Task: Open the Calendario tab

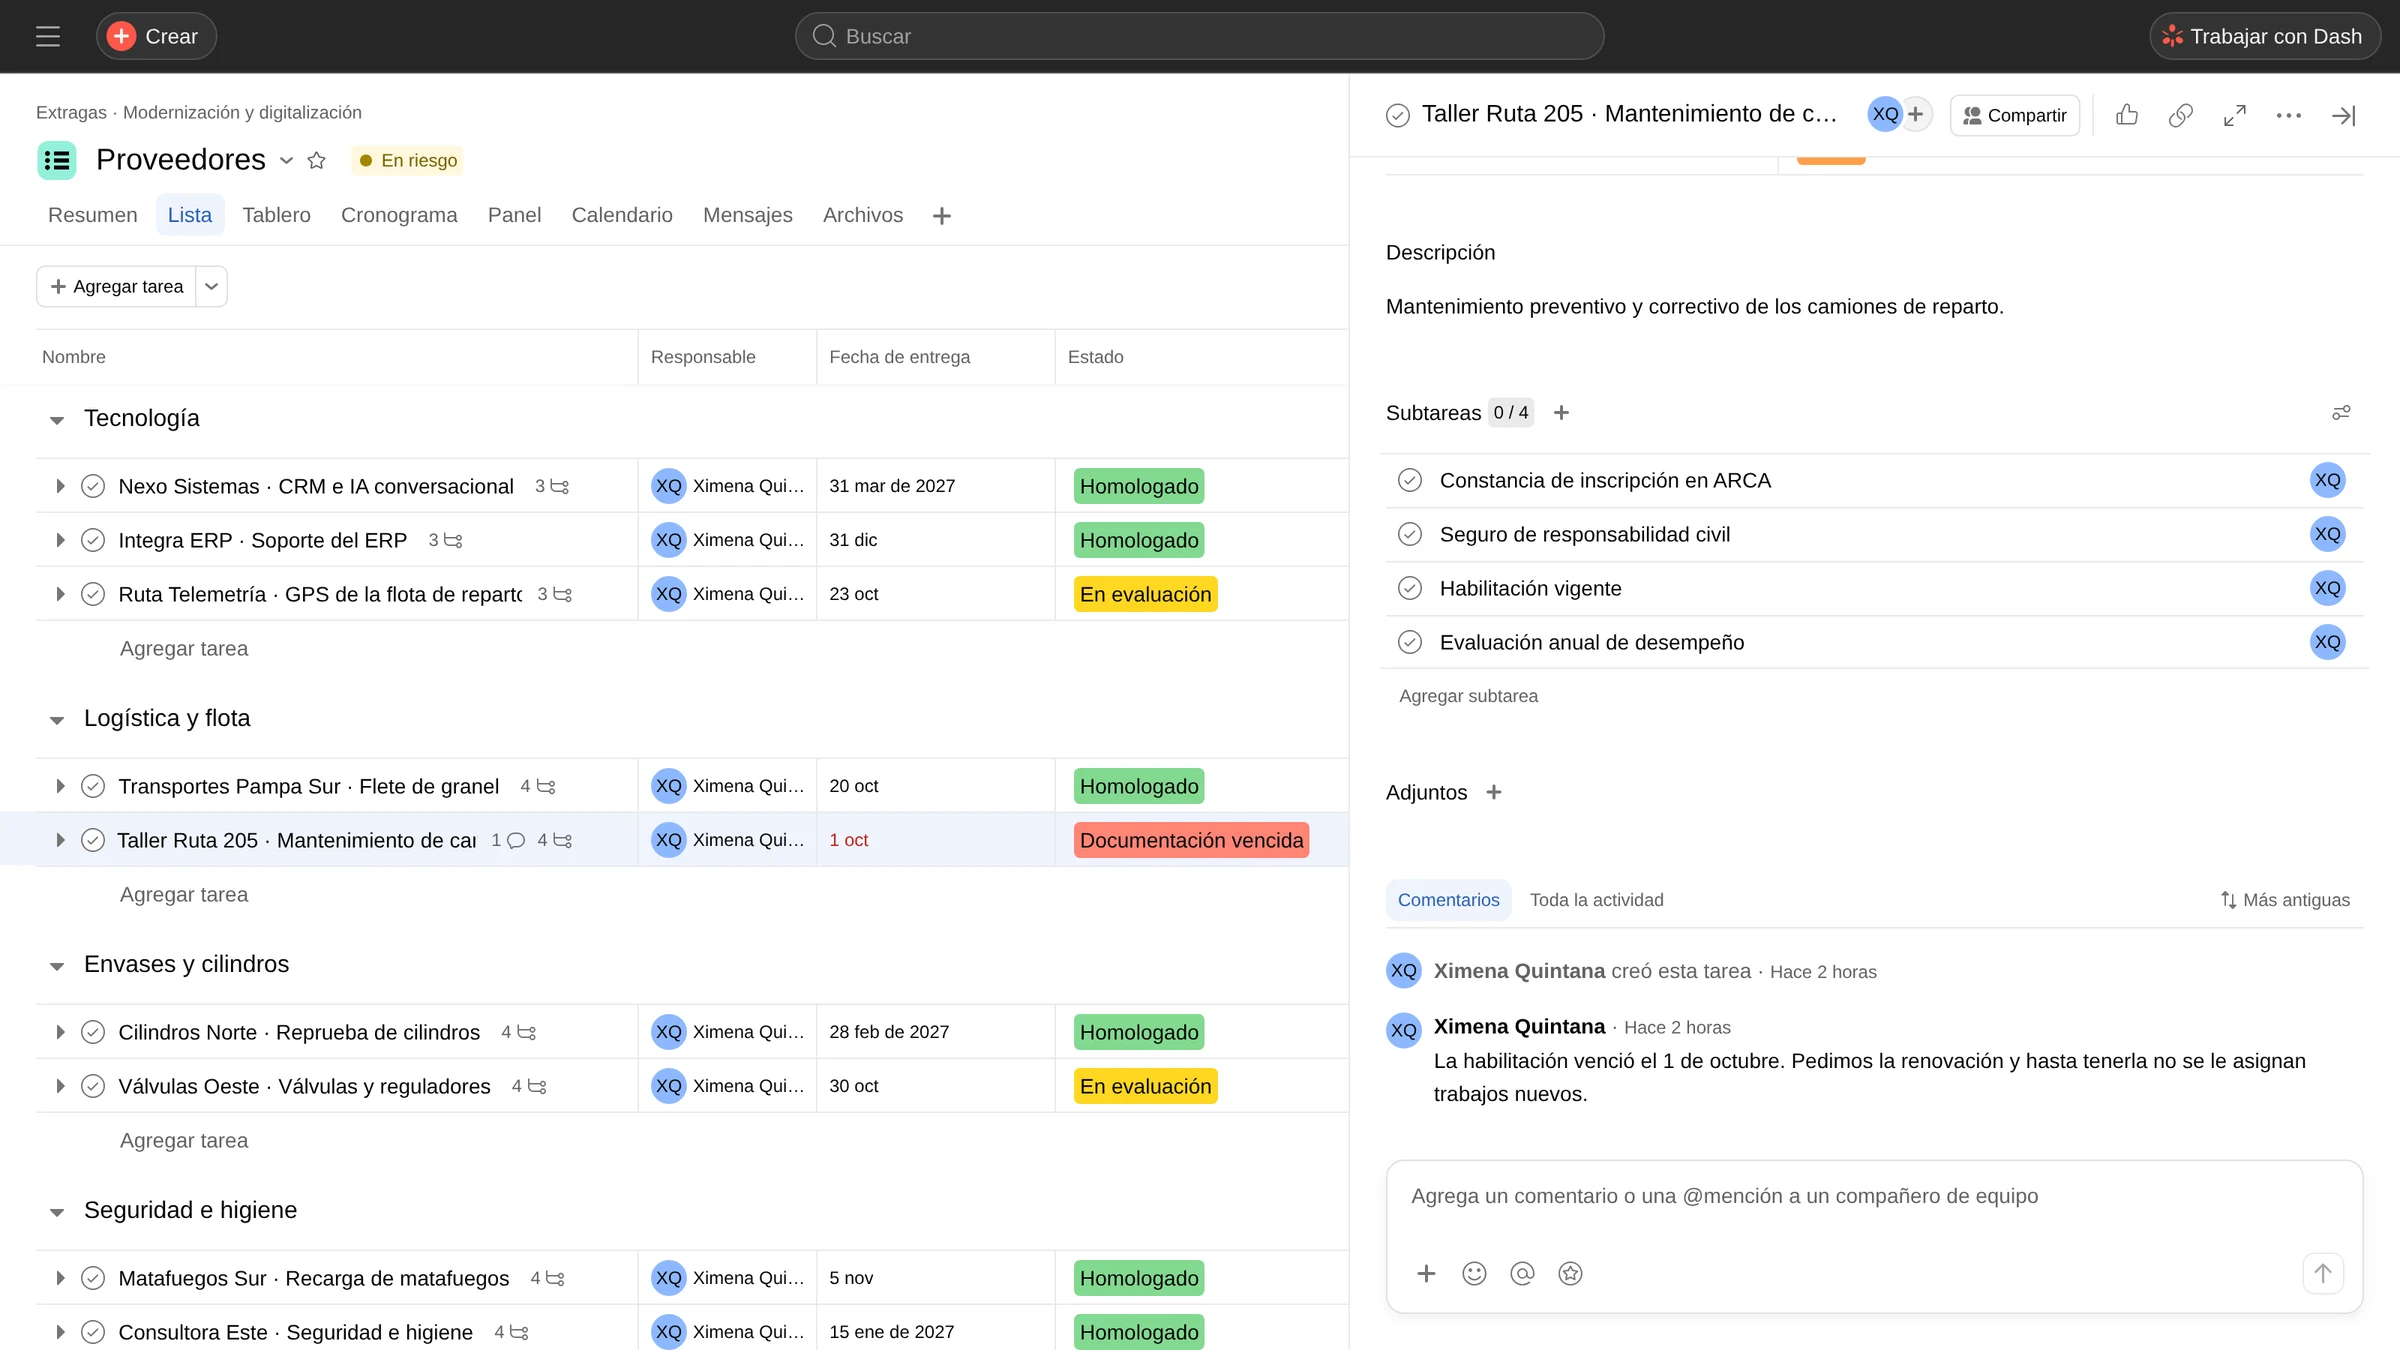Action: click(x=622, y=215)
